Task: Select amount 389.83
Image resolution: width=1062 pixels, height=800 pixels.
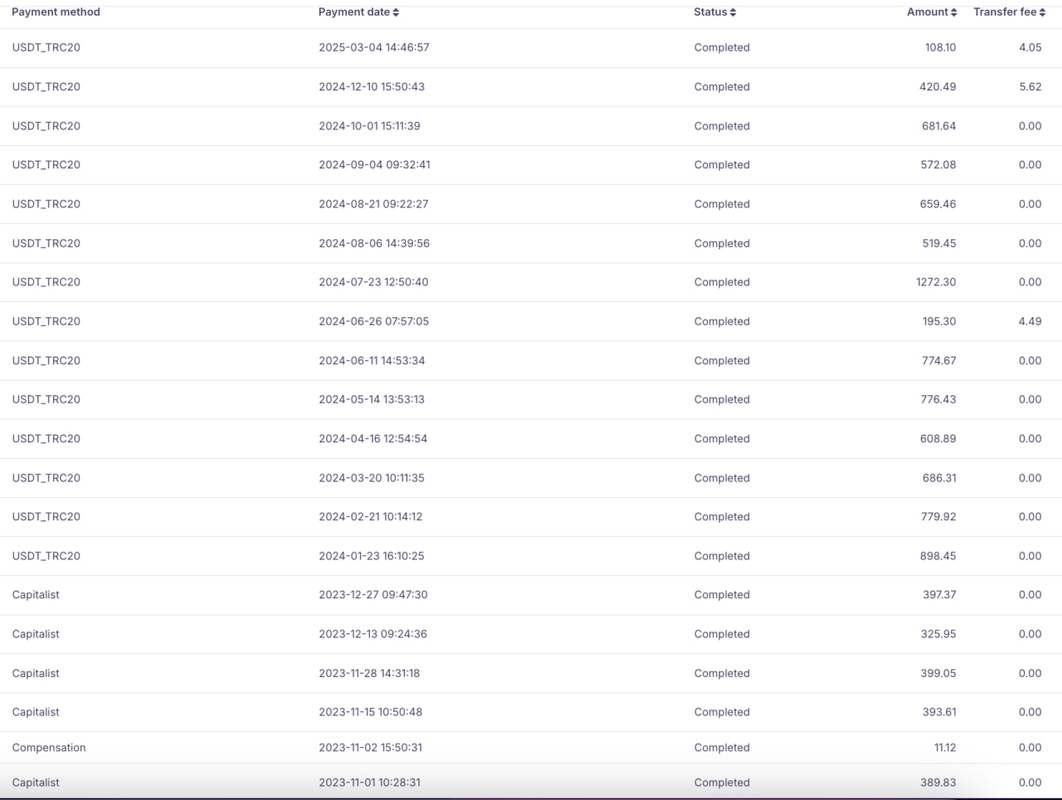Action: pos(938,782)
